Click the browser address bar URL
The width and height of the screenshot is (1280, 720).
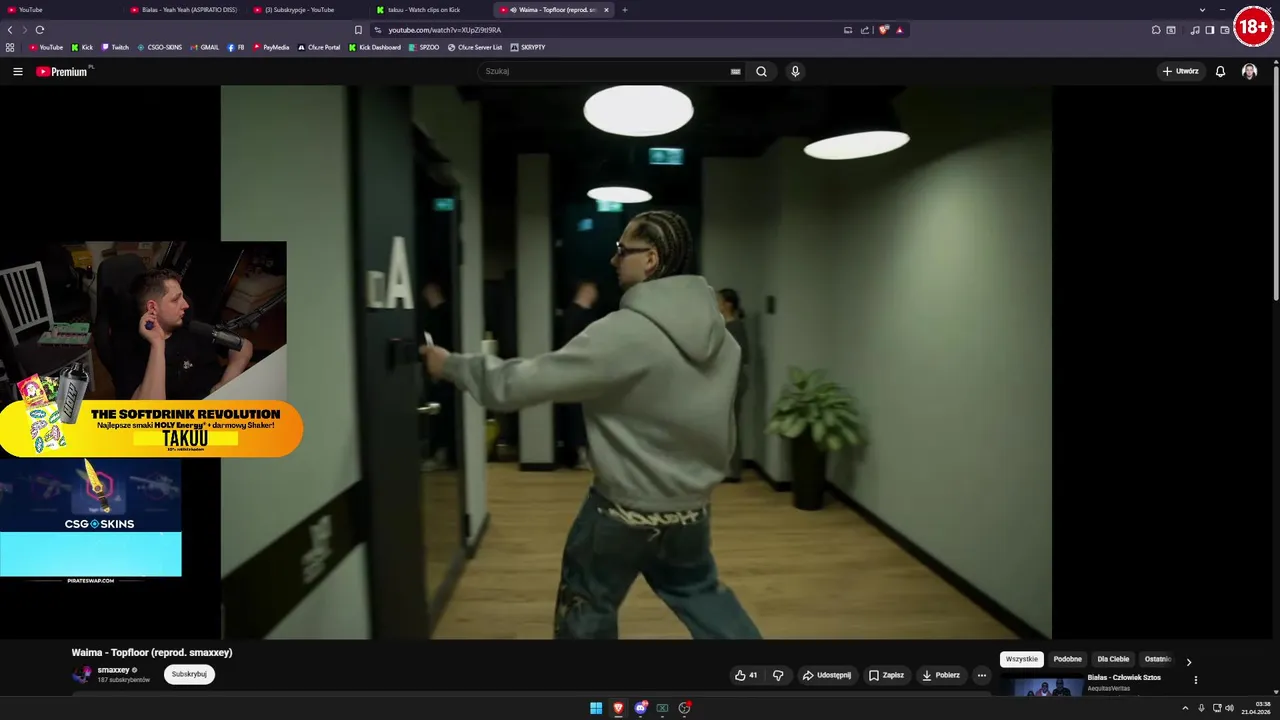coord(445,30)
